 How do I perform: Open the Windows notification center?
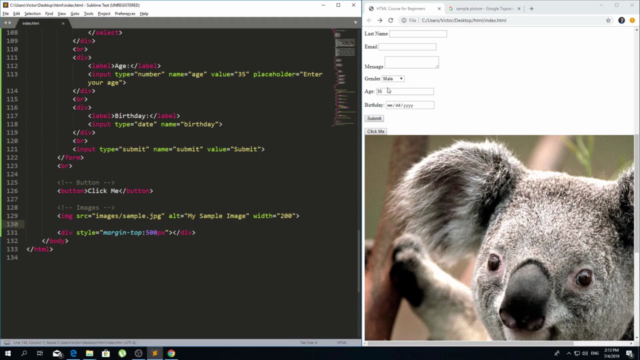click(x=630, y=353)
